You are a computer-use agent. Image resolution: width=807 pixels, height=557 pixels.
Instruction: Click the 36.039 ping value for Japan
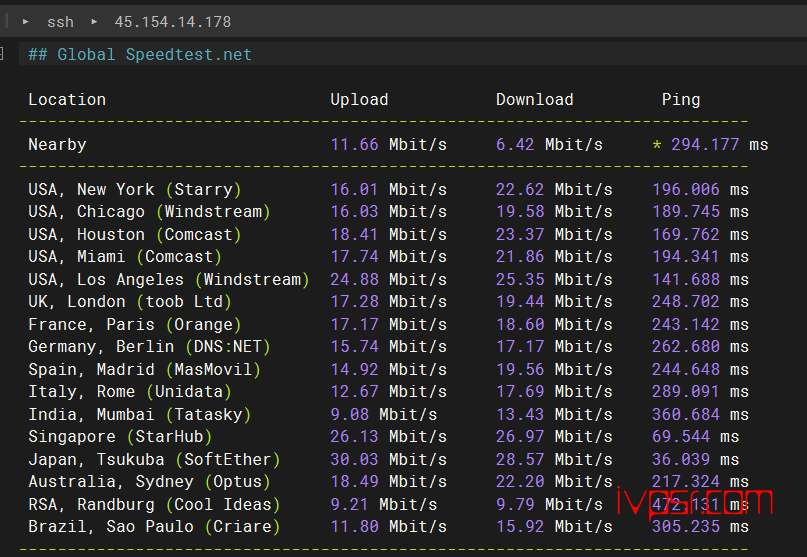click(680, 459)
